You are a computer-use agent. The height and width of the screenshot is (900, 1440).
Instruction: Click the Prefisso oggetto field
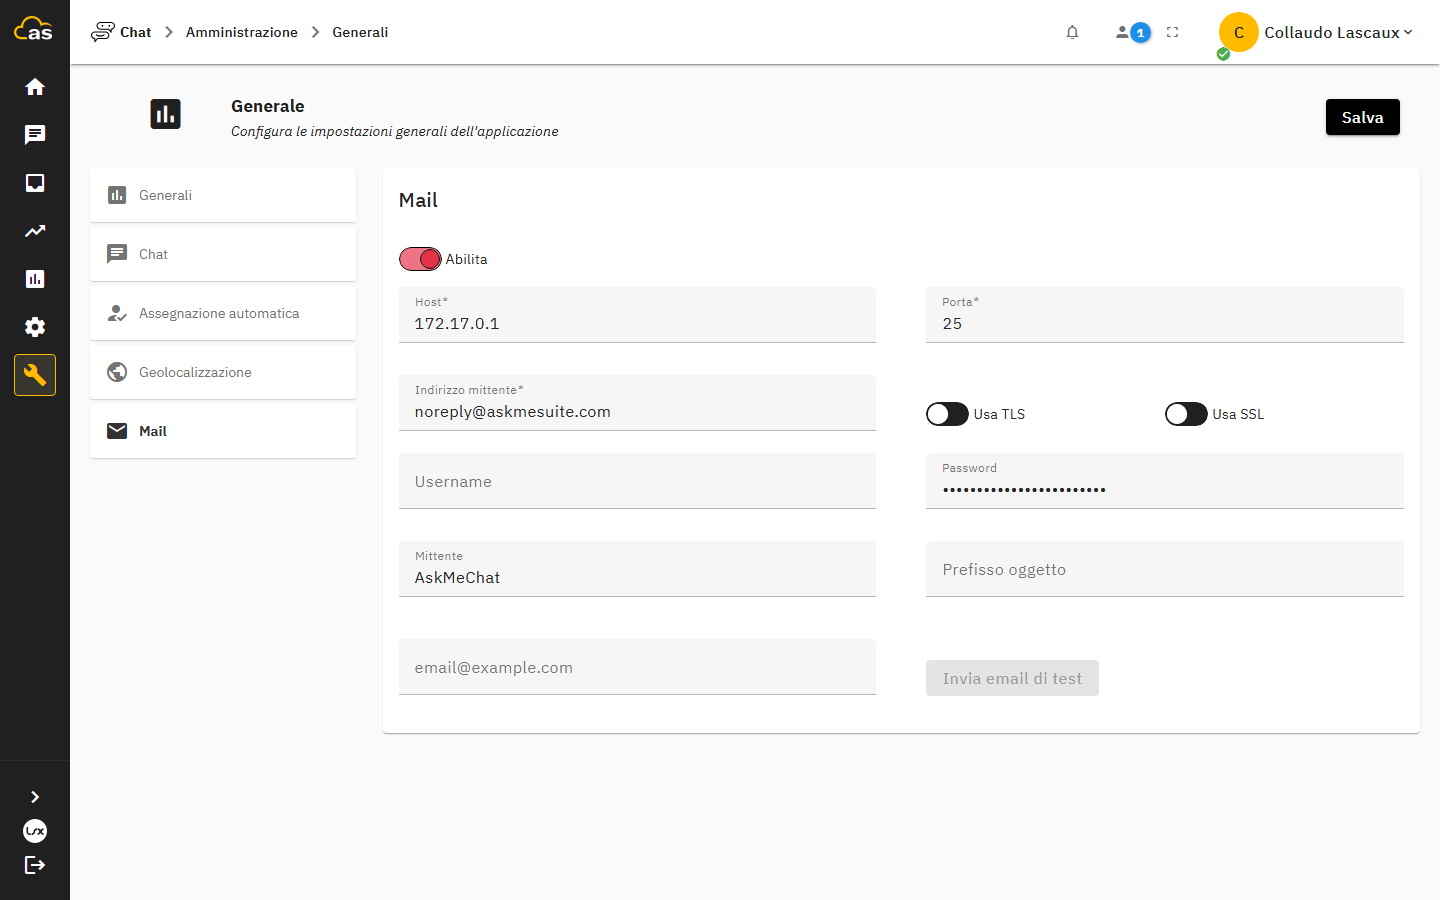(1165, 569)
